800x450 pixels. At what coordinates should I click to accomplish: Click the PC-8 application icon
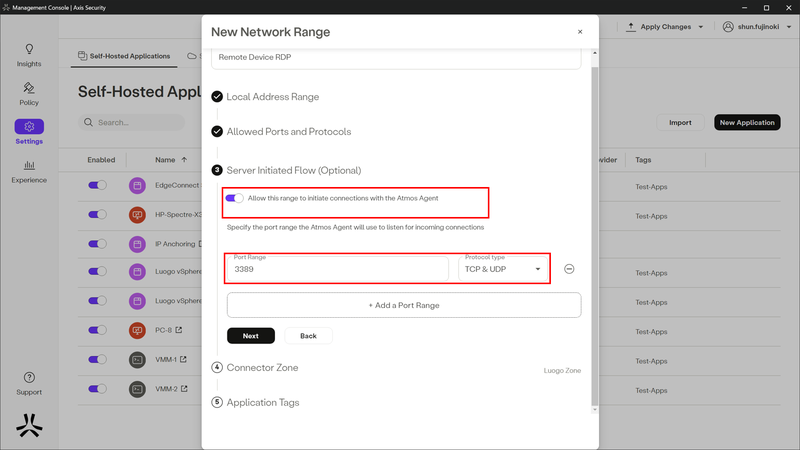pyautogui.click(x=137, y=330)
